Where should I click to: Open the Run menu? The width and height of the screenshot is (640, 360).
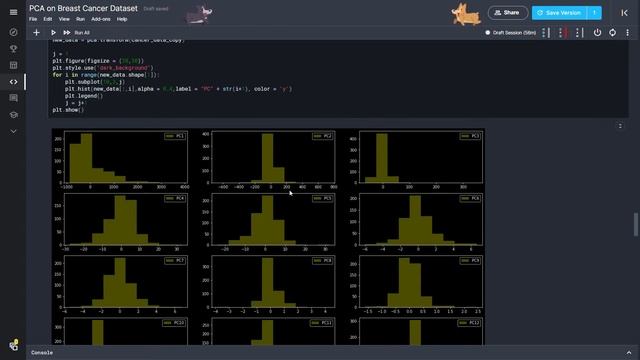pos(80,19)
